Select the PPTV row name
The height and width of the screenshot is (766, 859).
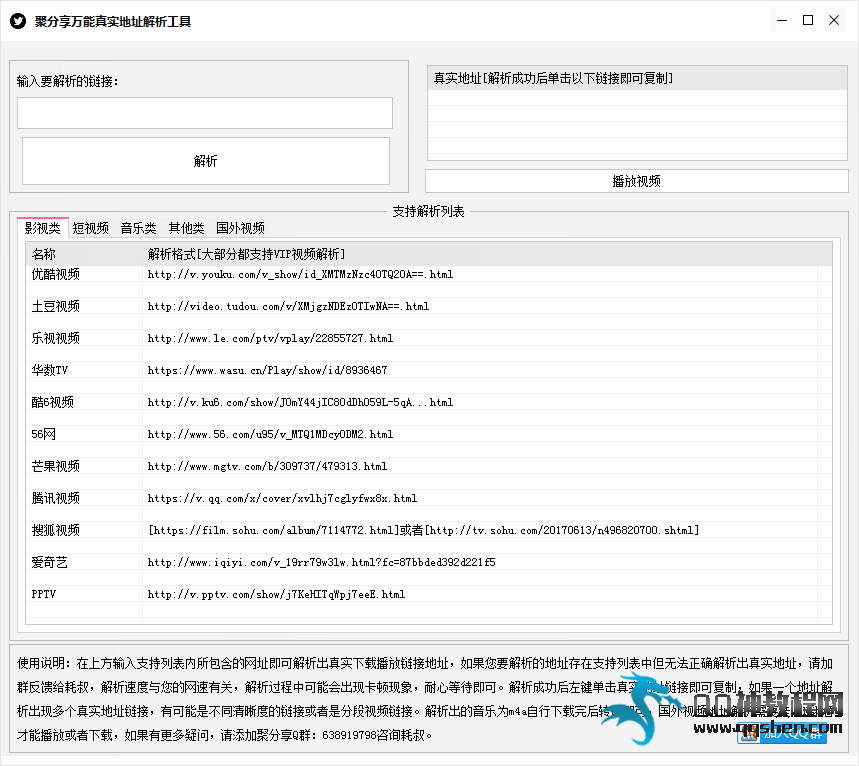pyautogui.click(x=44, y=594)
